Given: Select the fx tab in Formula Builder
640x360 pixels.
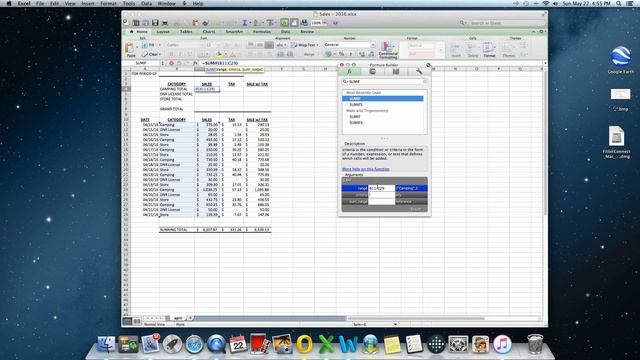Looking at the screenshot, I should 349,71.
